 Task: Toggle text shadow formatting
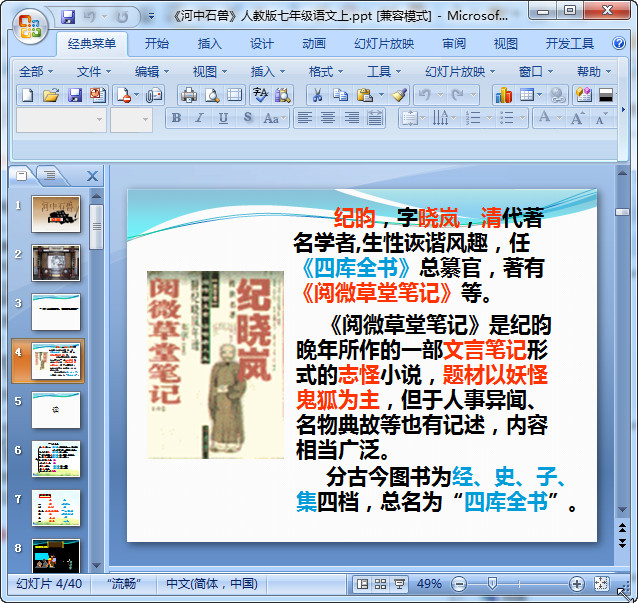coord(247,118)
